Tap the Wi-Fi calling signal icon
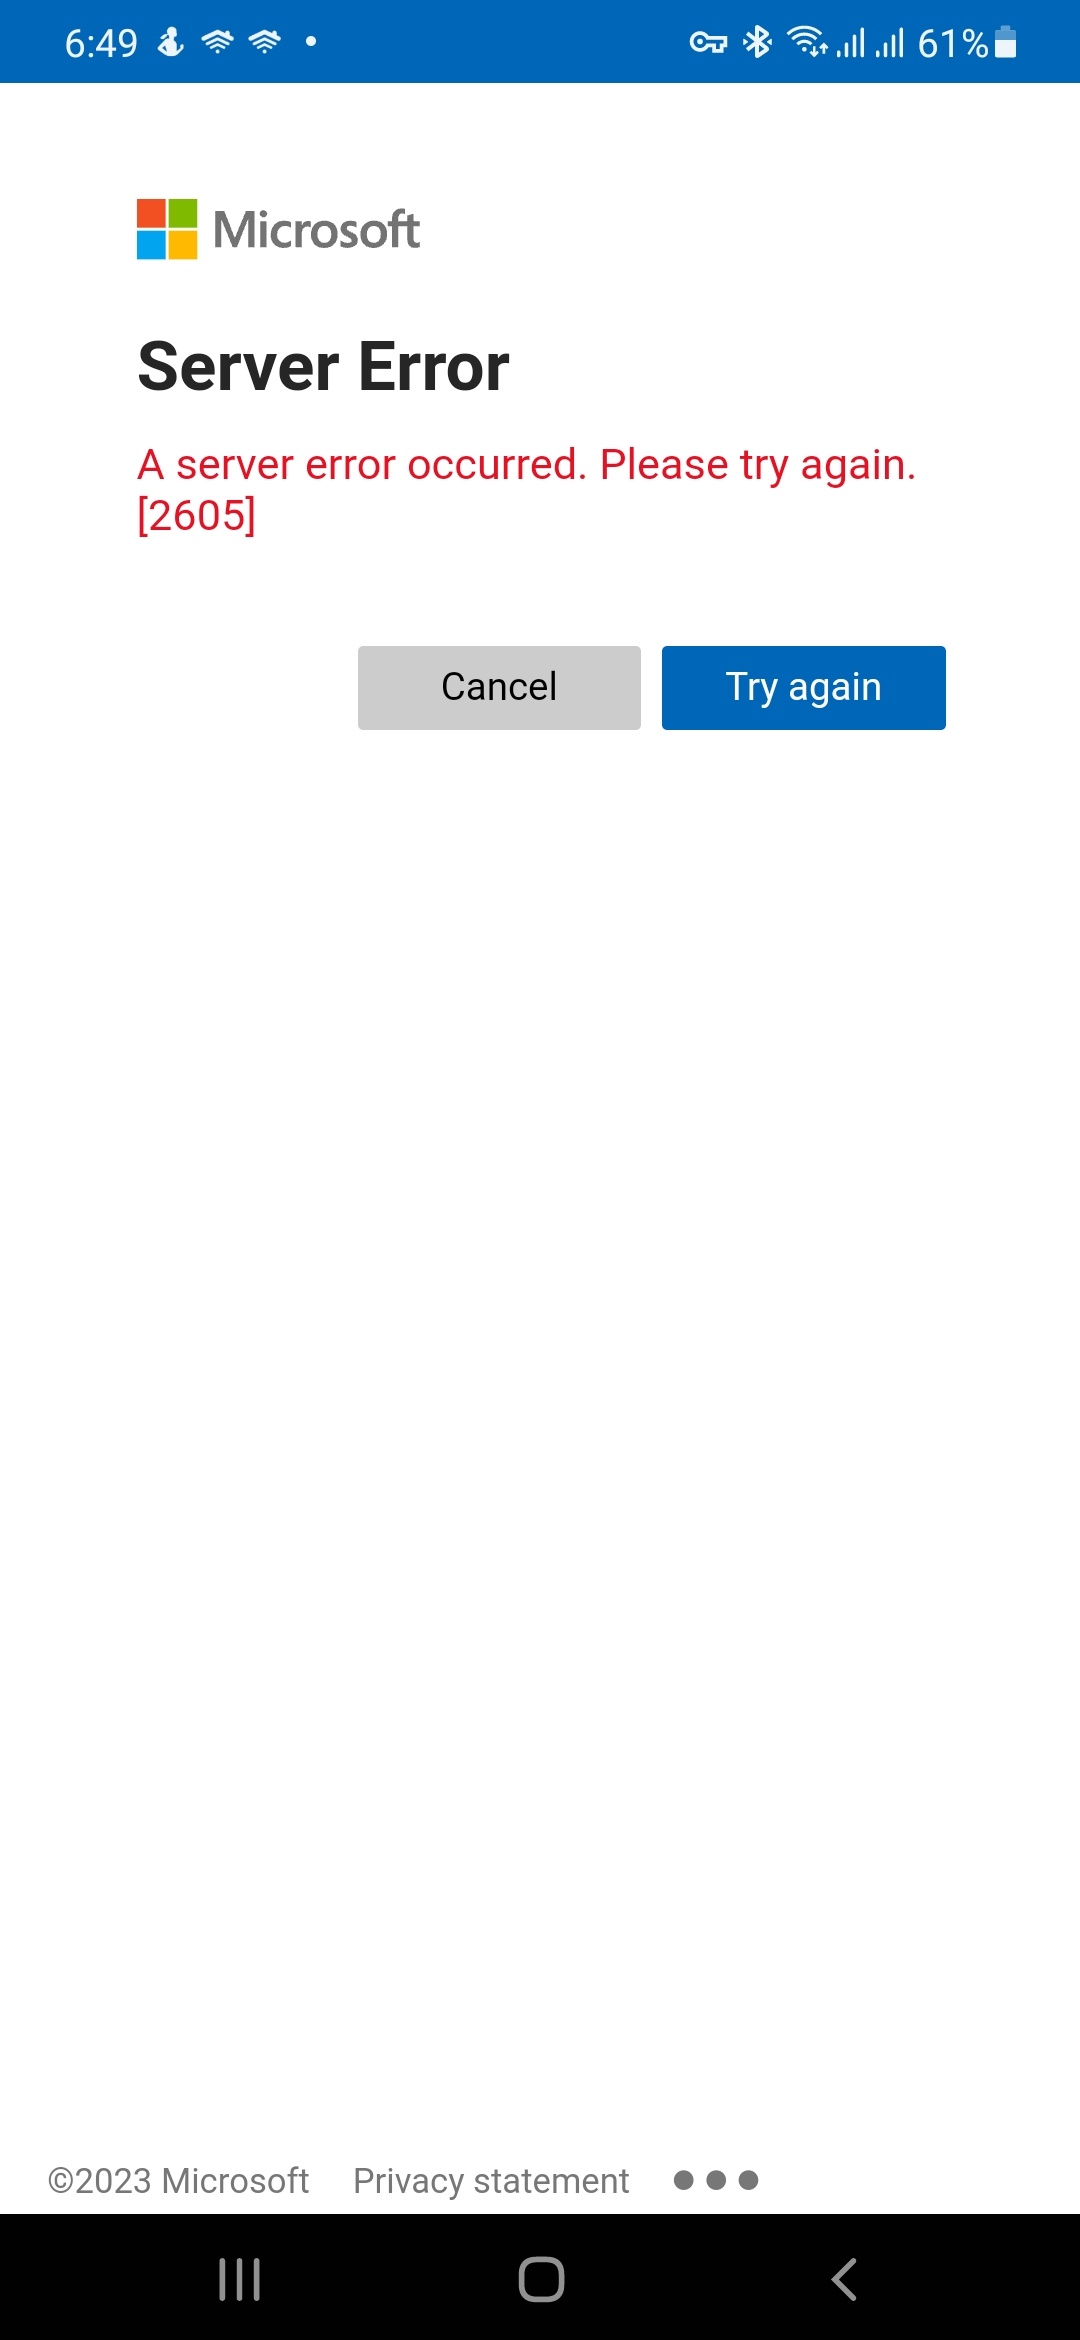Image resolution: width=1080 pixels, height=2340 pixels. coord(808,41)
